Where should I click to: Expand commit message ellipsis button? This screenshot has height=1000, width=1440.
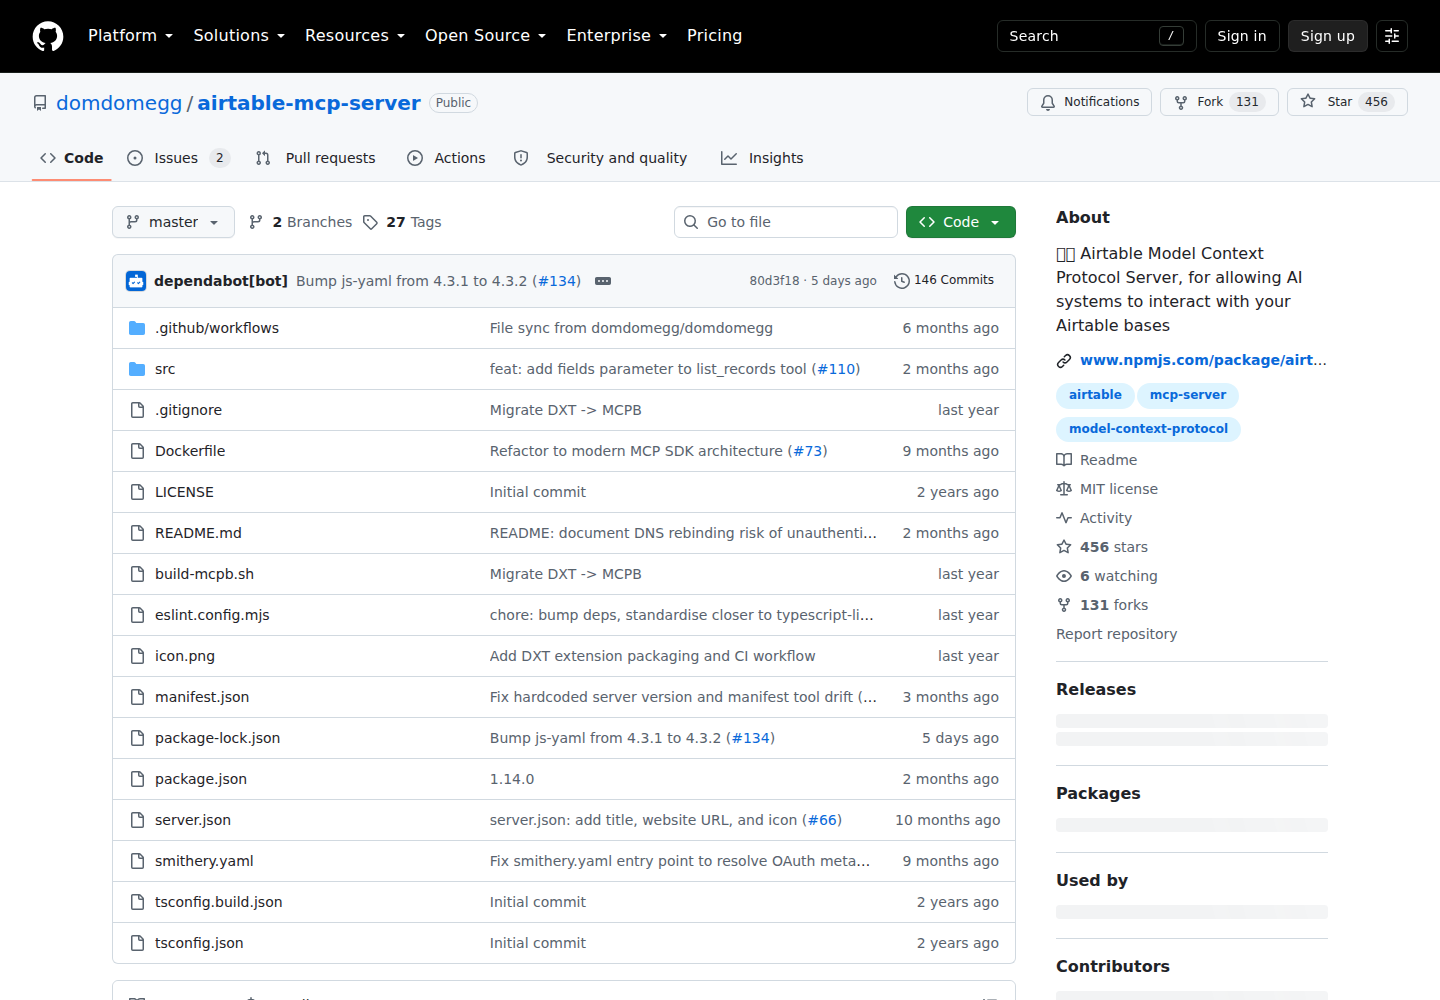[x=603, y=281]
